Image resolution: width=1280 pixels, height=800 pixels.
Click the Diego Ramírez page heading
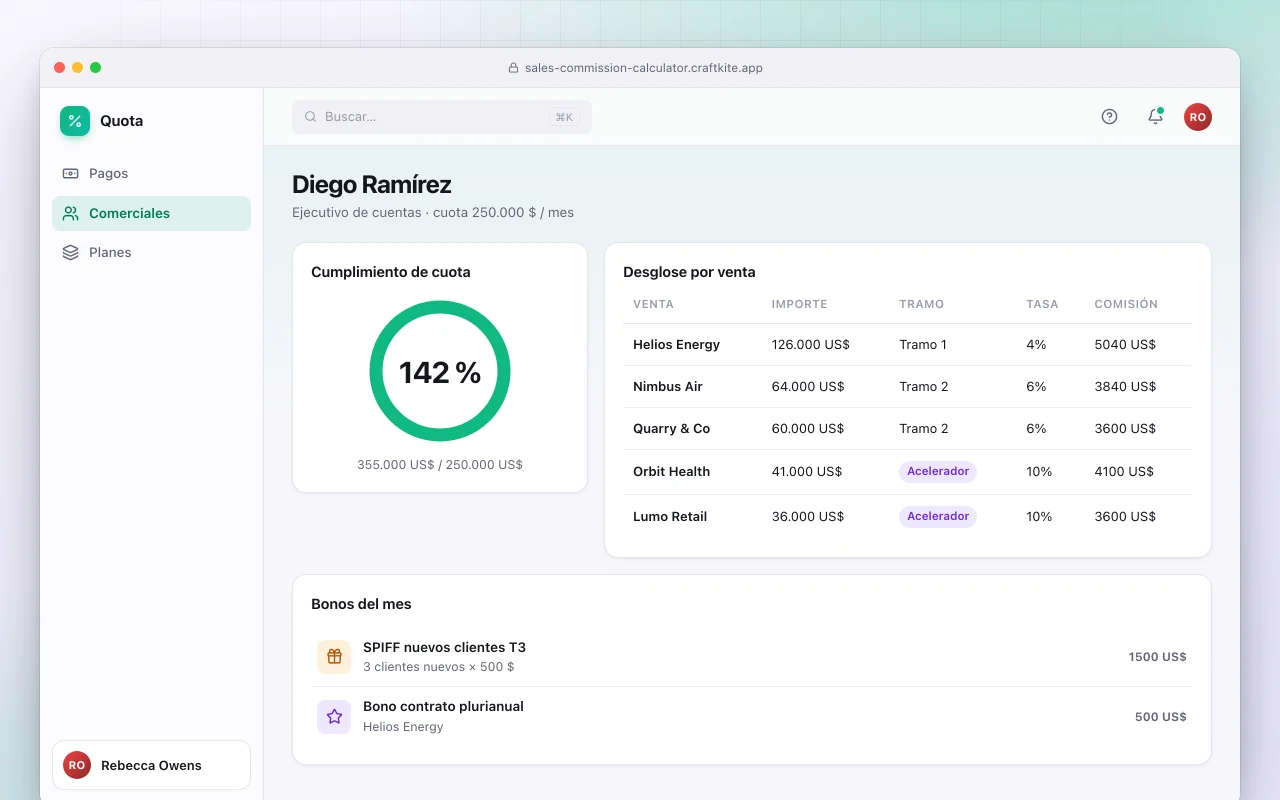coord(371,184)
